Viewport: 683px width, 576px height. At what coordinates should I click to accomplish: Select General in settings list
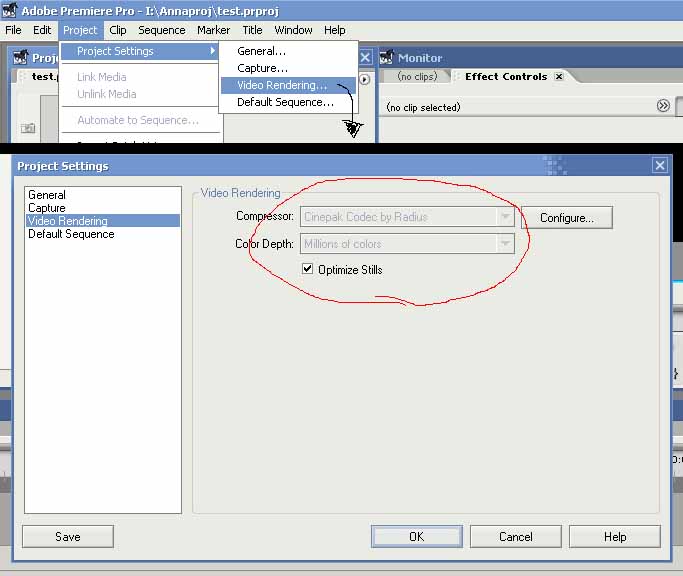coord(103,195)
